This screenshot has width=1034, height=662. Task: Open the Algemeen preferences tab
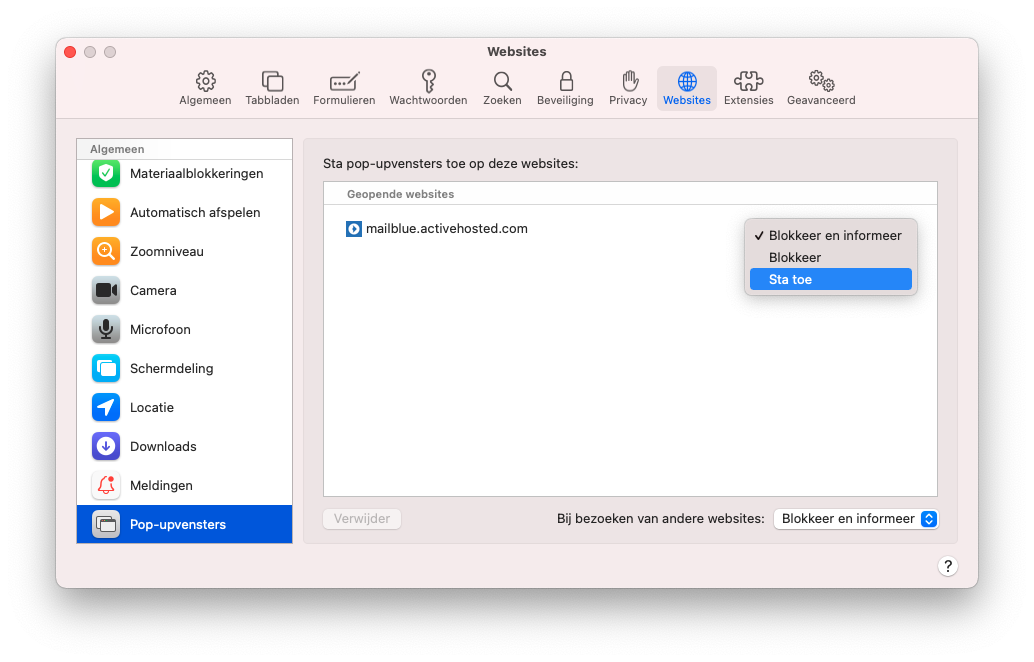point(205,88)
